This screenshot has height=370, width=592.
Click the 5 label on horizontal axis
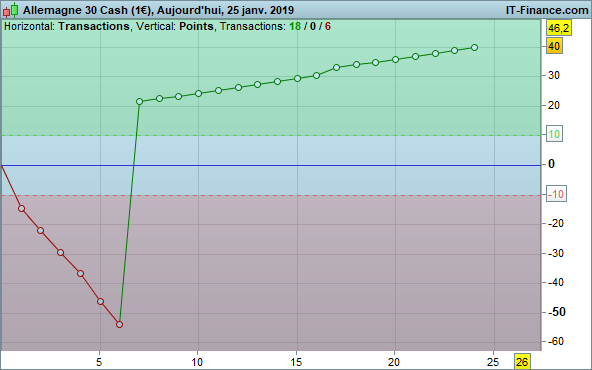(x=99, y=362)
